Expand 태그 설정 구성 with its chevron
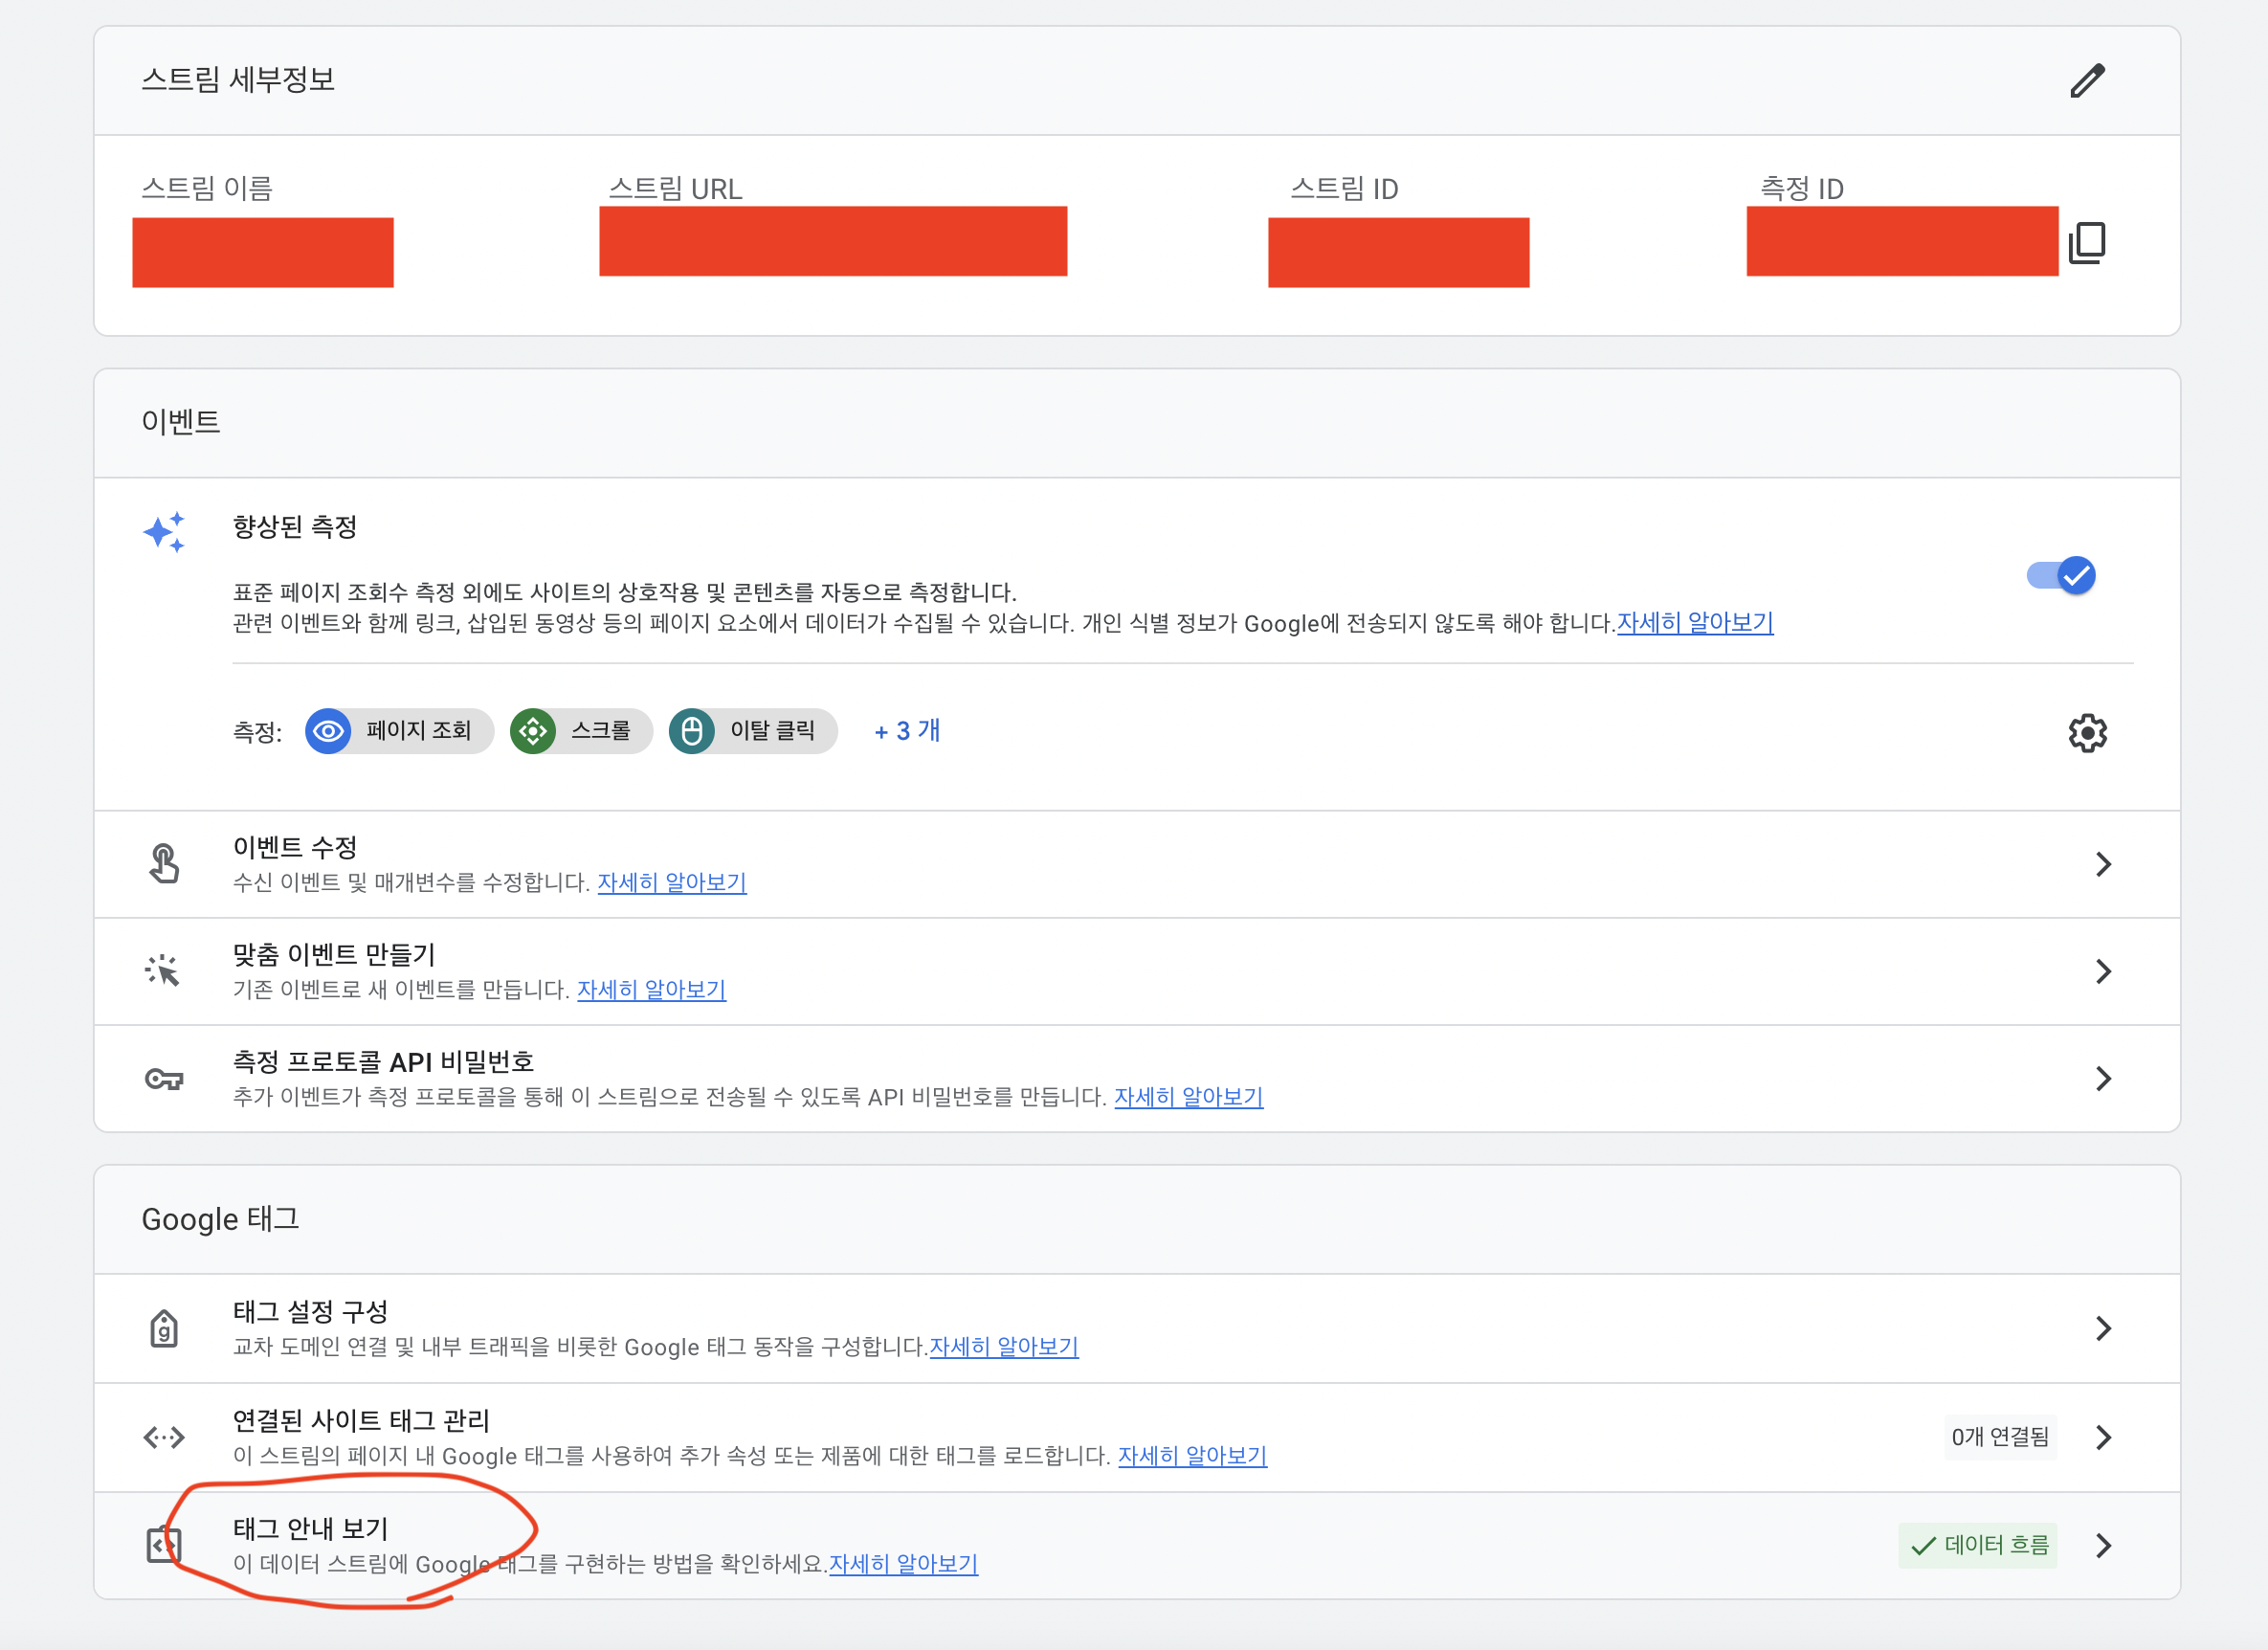 [2103, 1329]
